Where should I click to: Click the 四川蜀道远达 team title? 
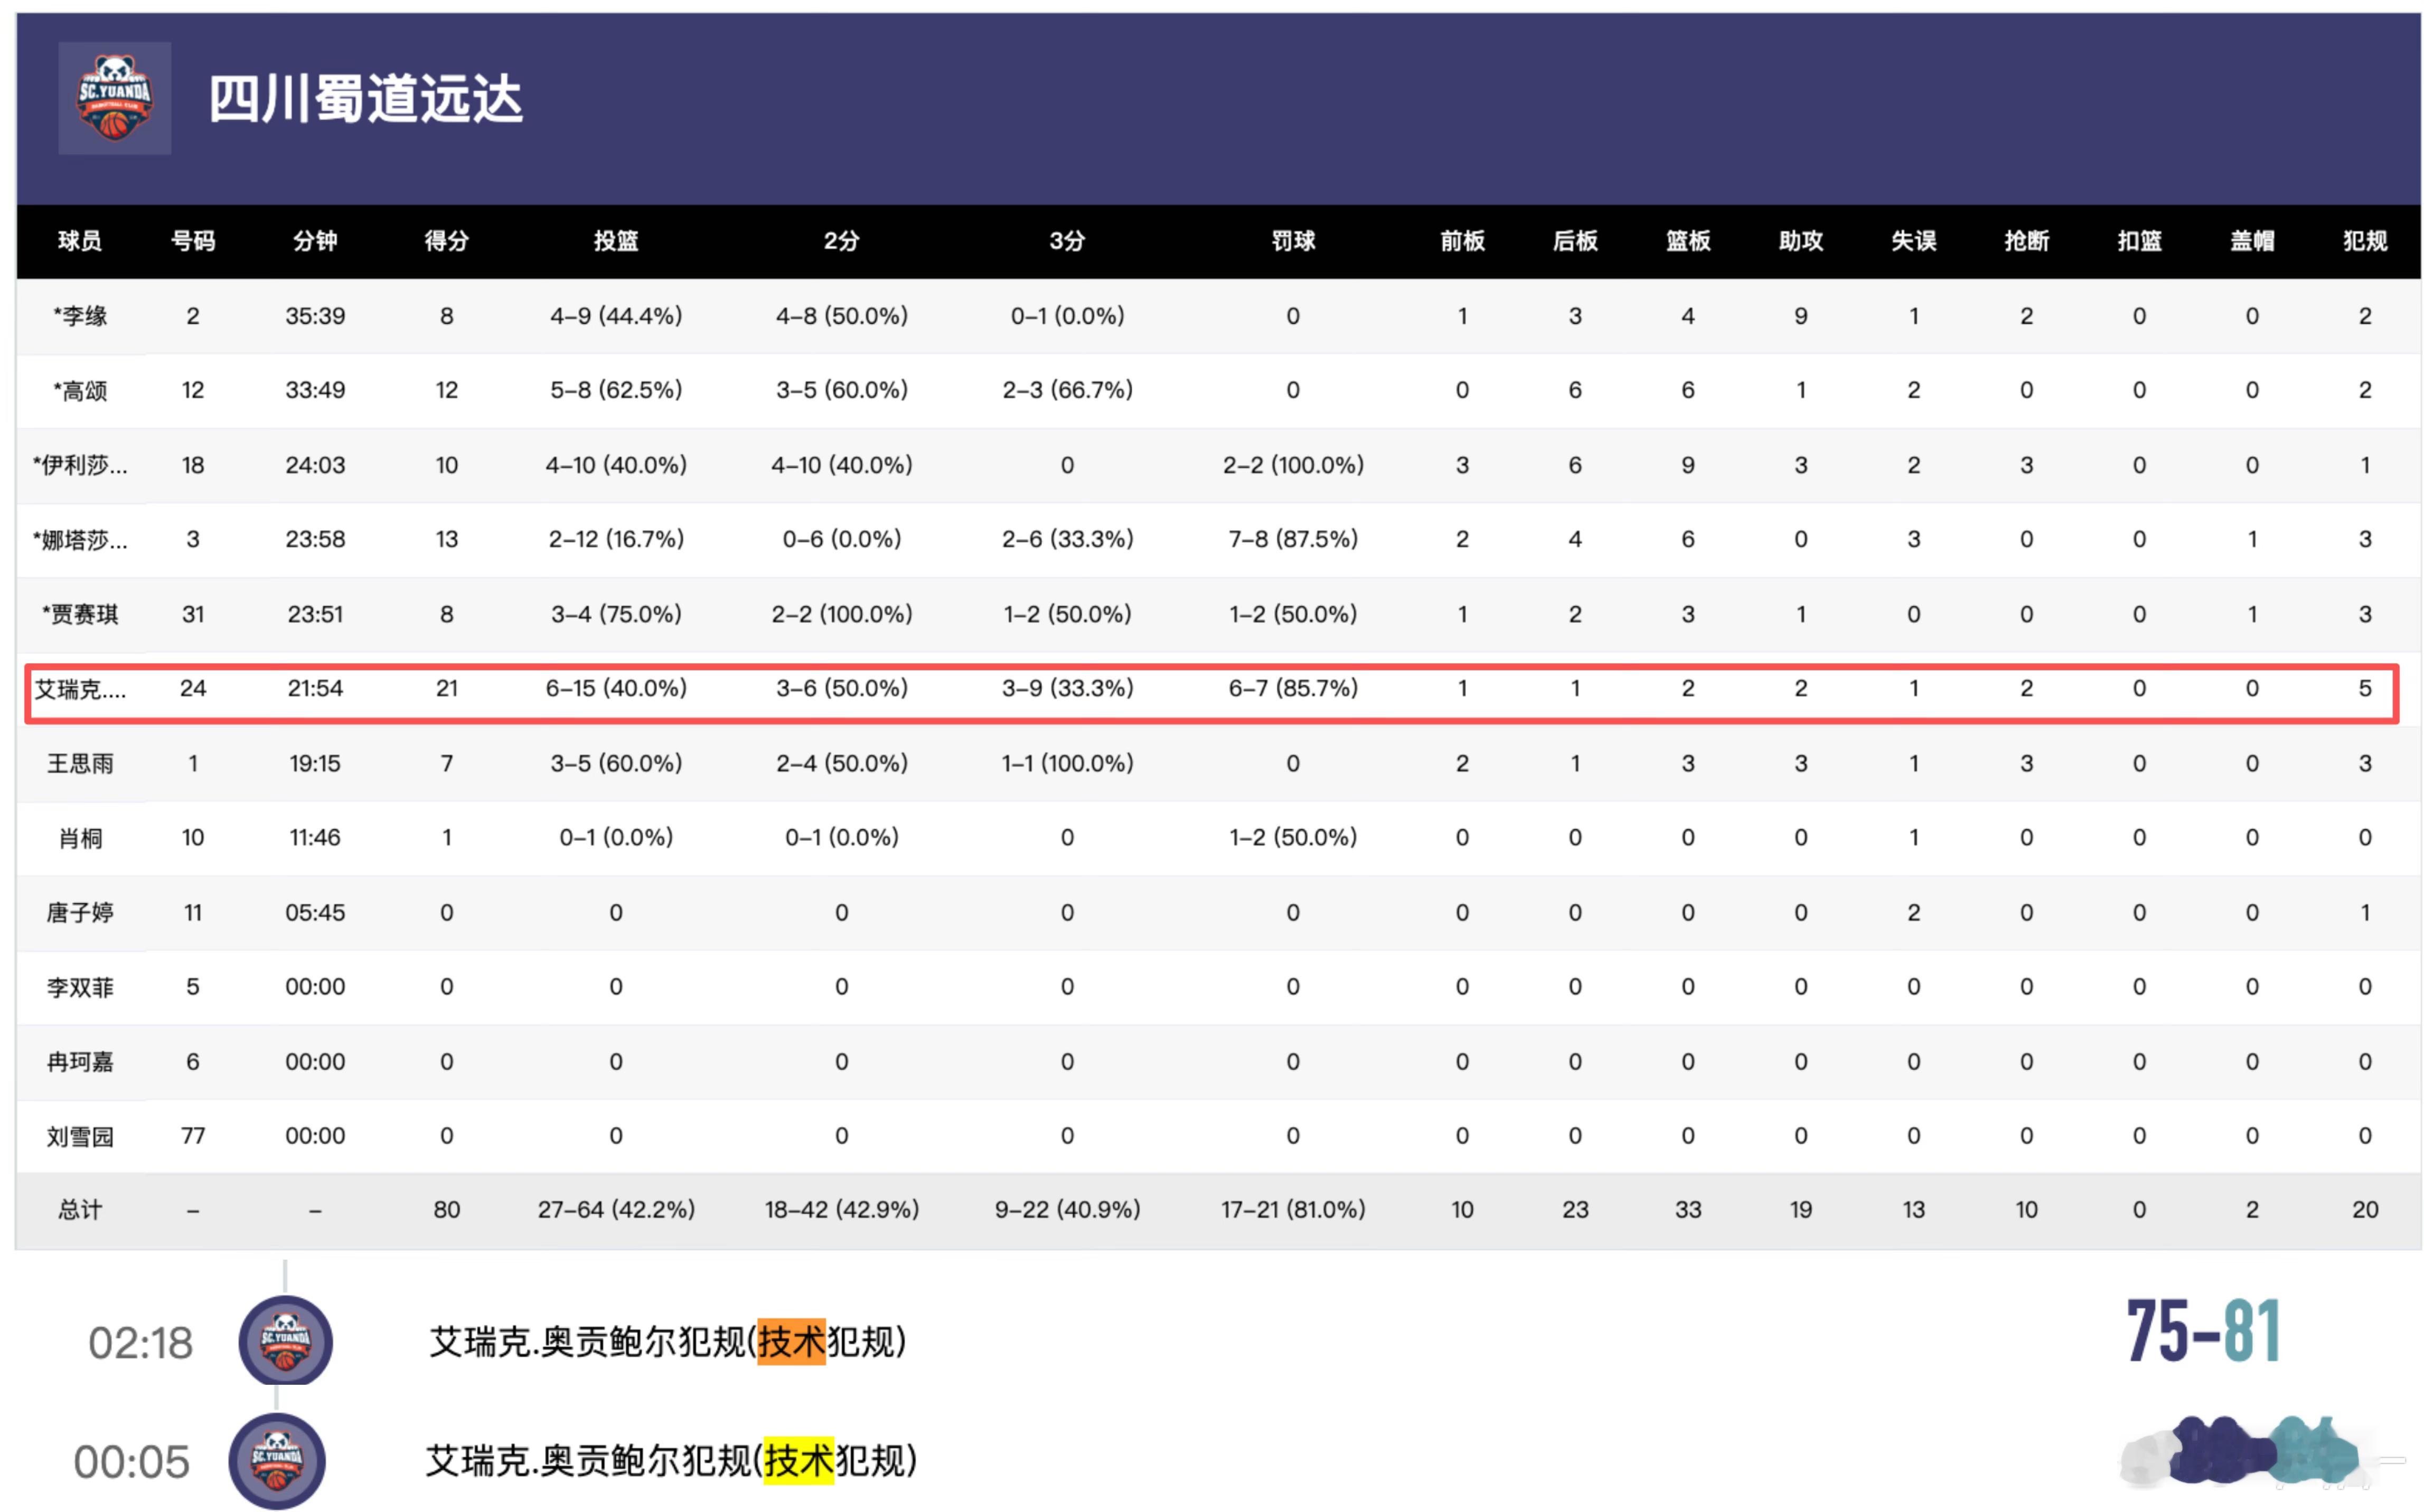click(365, 99)
